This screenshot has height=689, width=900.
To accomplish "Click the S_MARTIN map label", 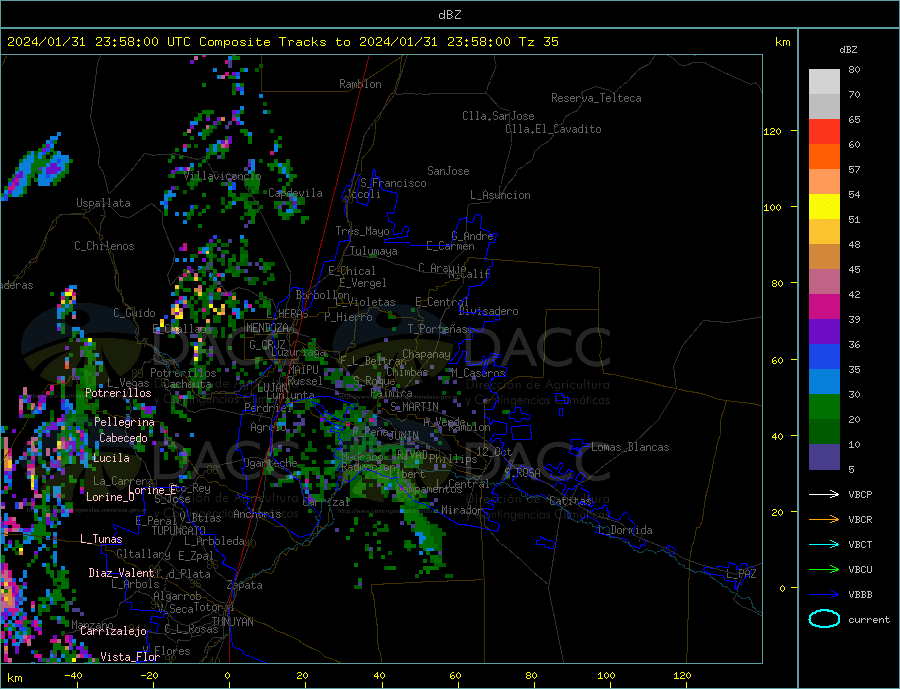I will (414, 407).
